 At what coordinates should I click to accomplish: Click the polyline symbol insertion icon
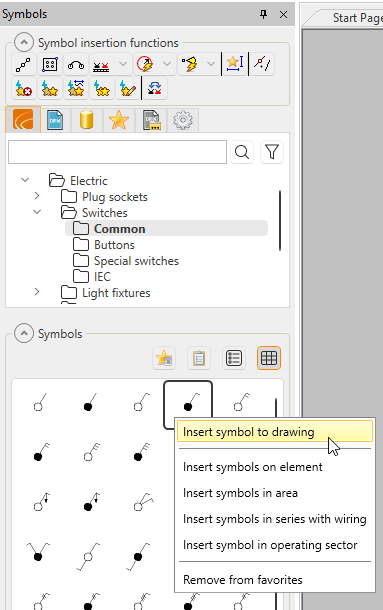tap(24, 64)
